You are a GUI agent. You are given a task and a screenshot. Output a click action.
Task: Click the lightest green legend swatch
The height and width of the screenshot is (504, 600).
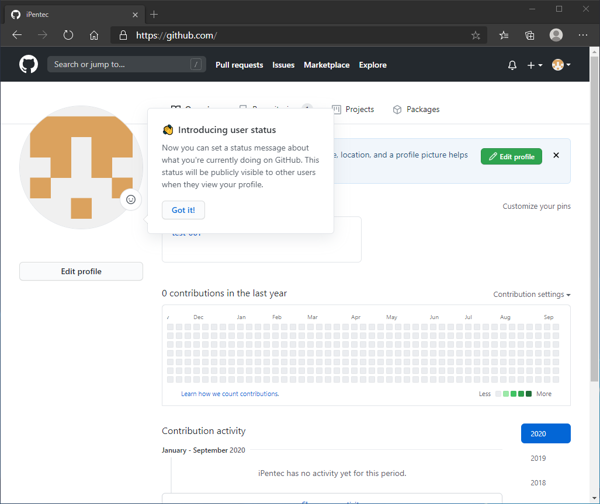[506, 394]
